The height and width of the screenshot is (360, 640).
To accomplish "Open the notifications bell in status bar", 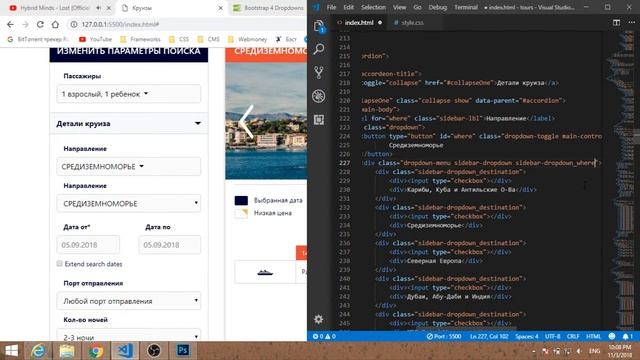I will (x=627, y=336).
